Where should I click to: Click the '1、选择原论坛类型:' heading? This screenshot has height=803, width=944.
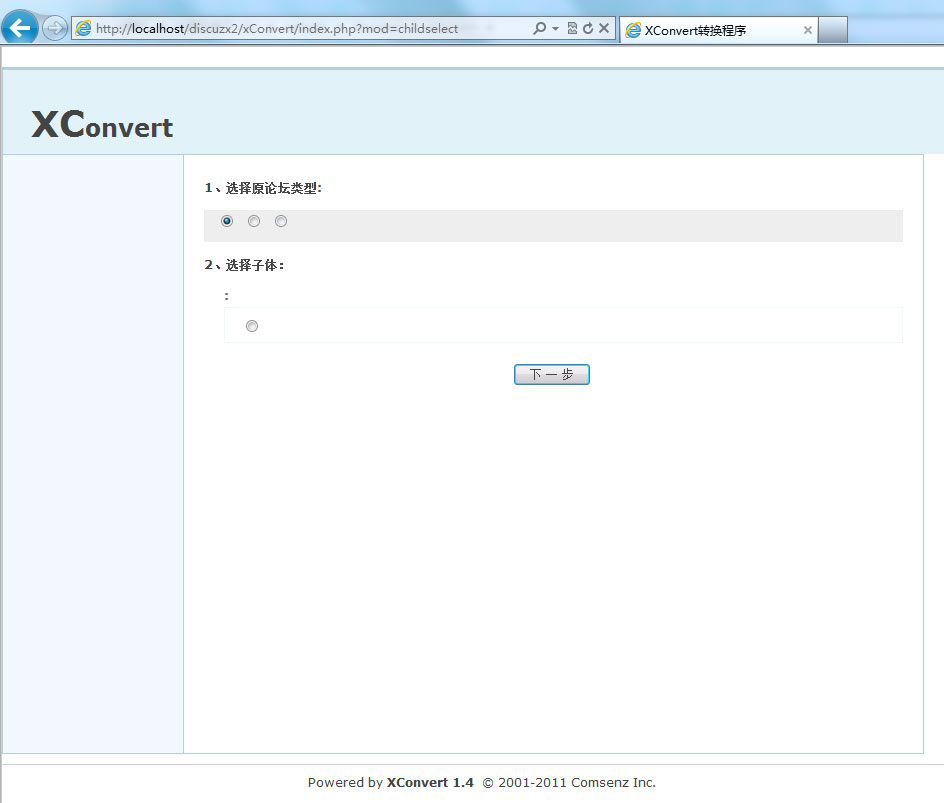[263, 188]
